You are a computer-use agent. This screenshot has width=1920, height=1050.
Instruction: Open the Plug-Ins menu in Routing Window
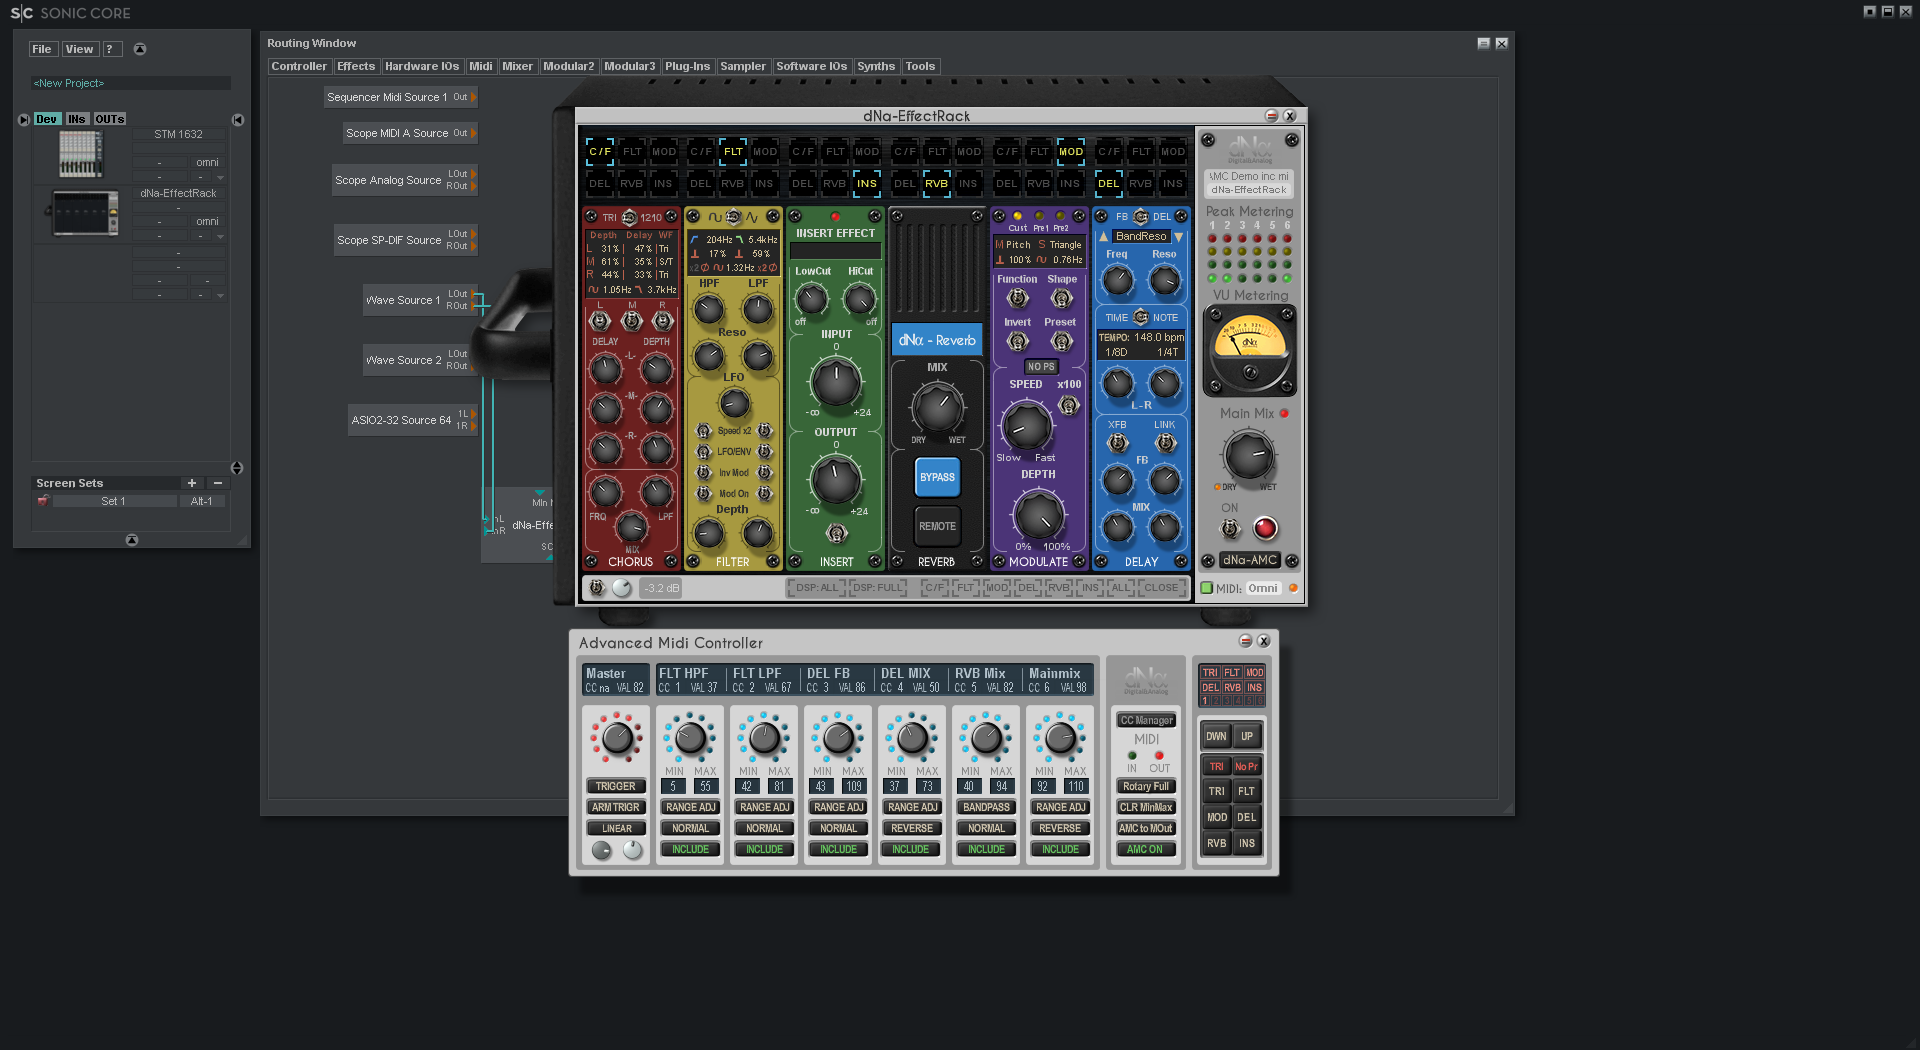coord(687,66)
